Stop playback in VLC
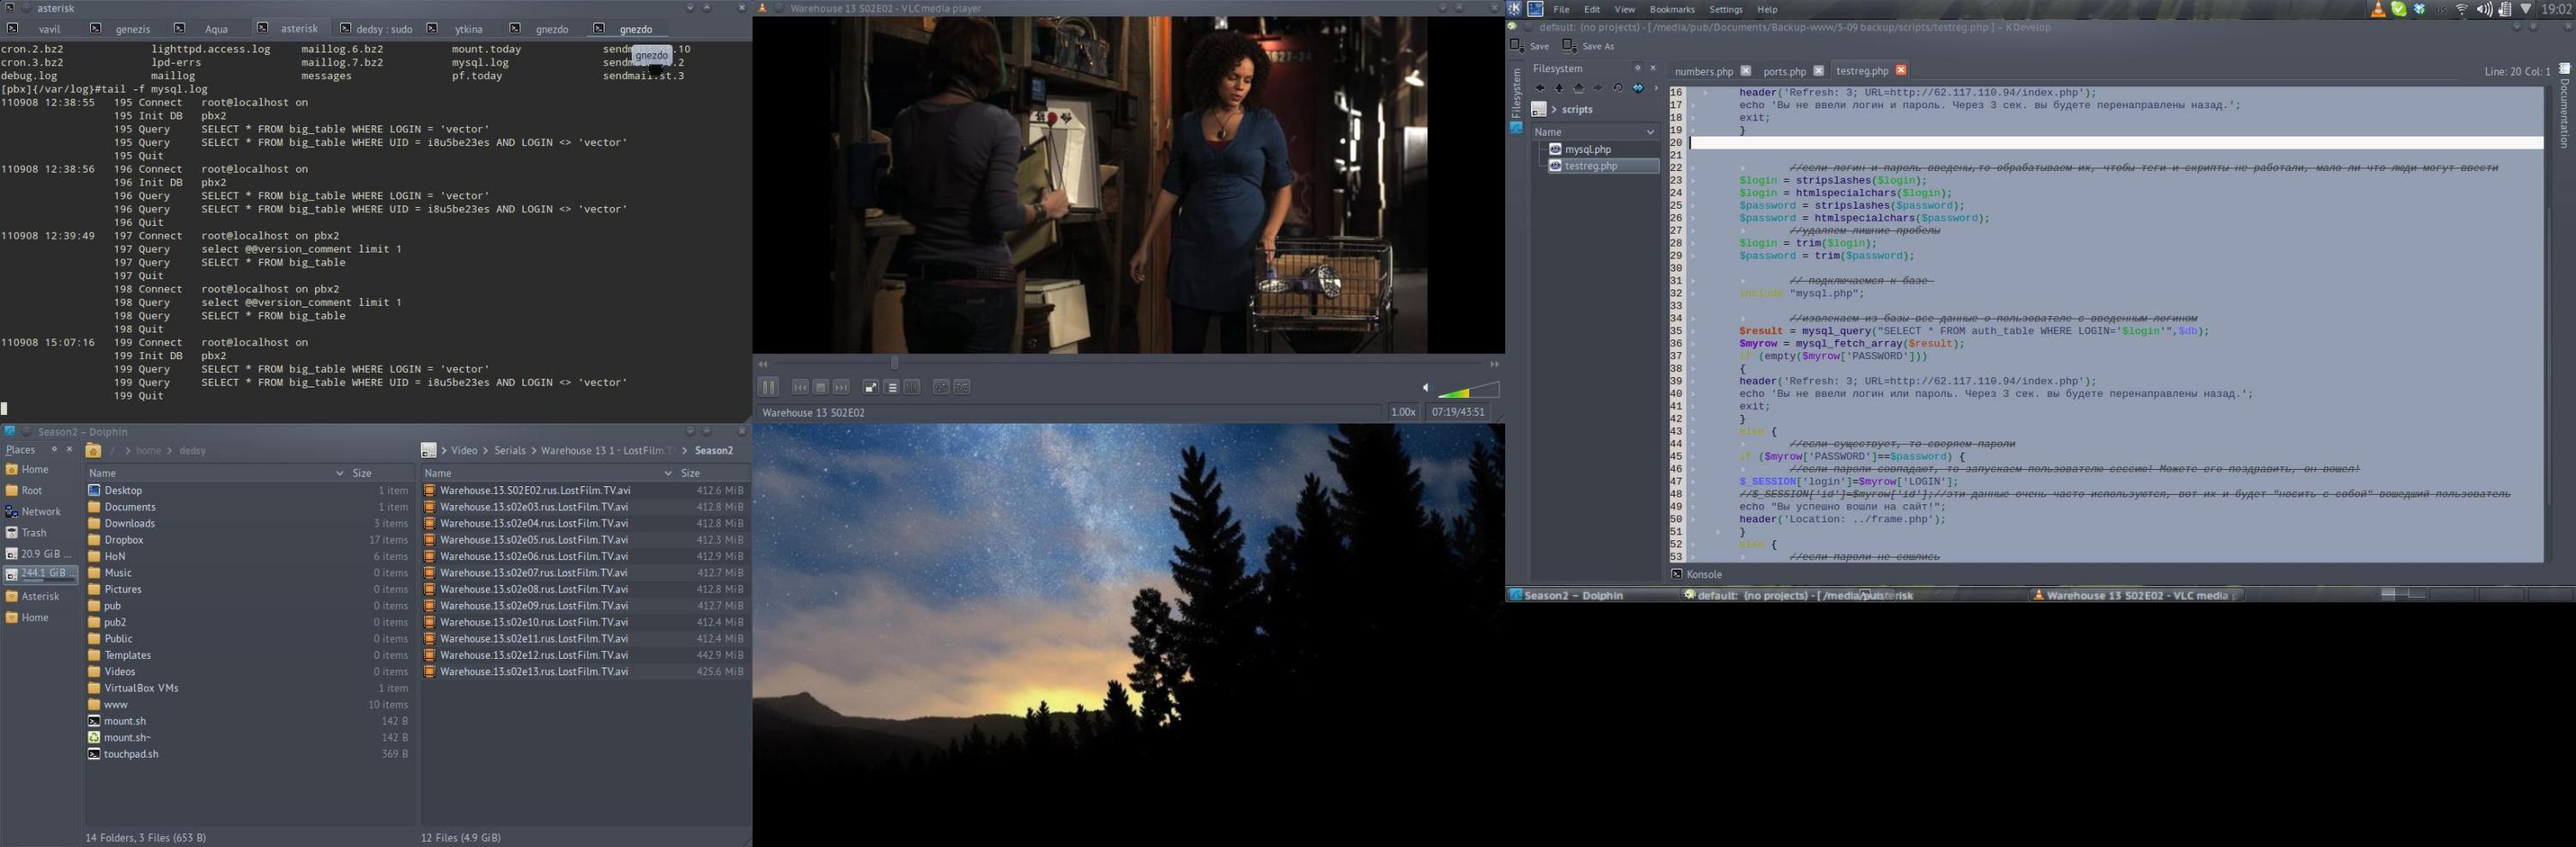This screenshot has width=2576, height=847. [820, 387]
